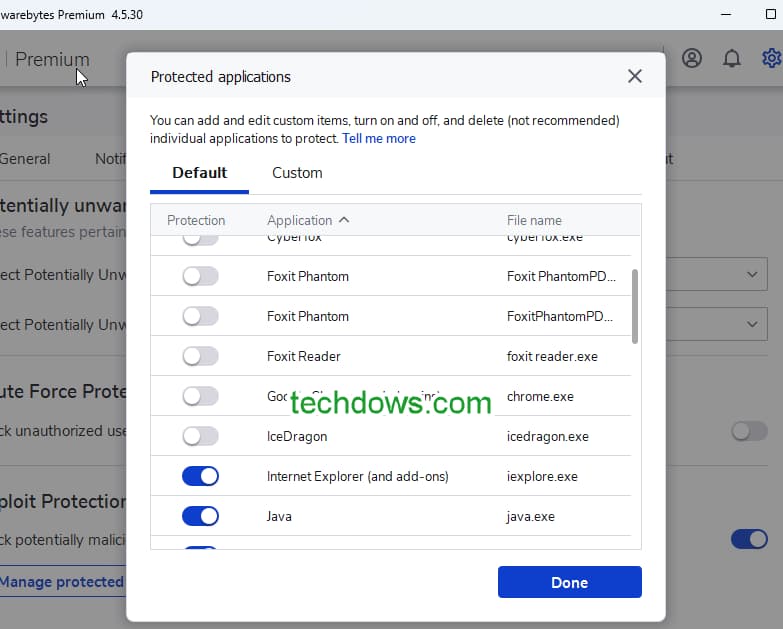Image resolution: width=783 pixels, height=629 pixels.
Task: Open the settings gear icon
Action: 772,58
